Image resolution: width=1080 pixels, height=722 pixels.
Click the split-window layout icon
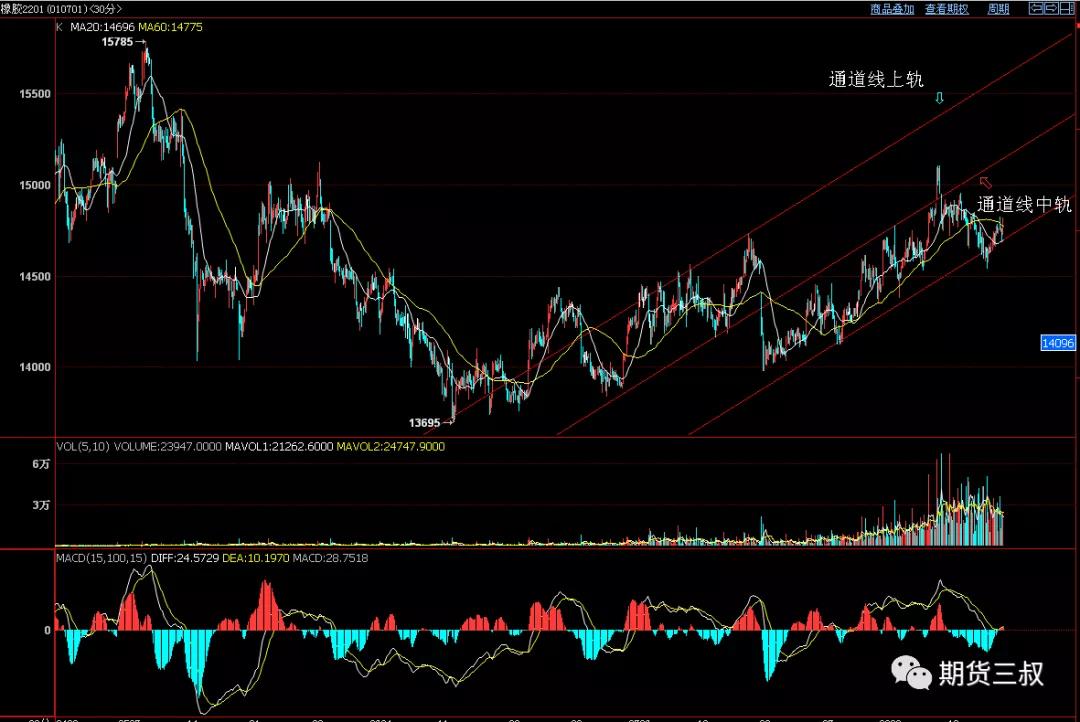1067,8
